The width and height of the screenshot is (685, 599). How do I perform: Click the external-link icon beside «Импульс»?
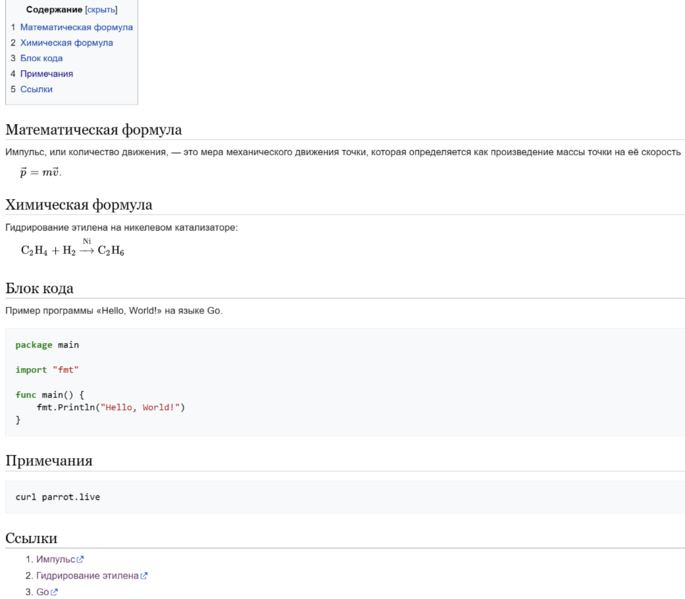[x=80, y=560]
